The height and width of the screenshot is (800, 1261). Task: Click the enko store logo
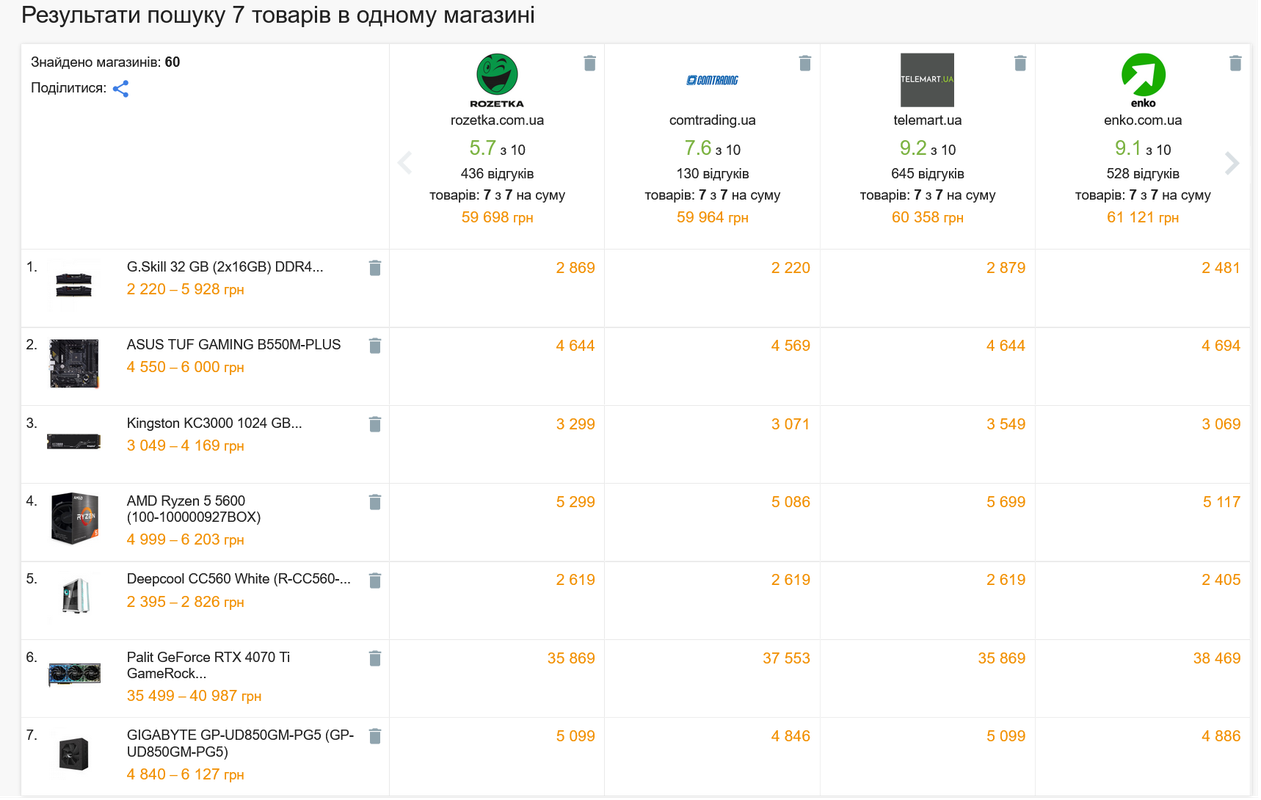pyautogui.click(x=1143, y=80)
